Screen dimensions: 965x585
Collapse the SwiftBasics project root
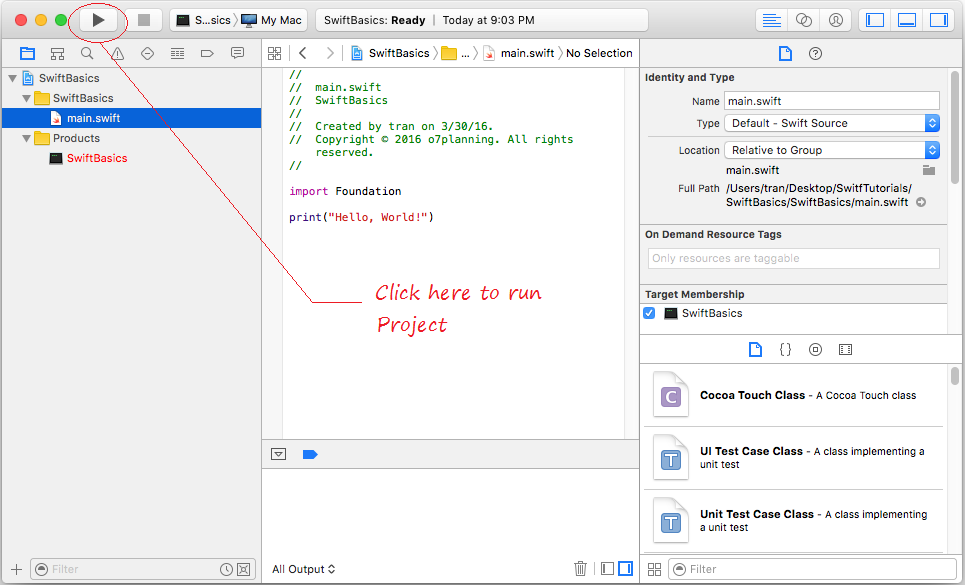(x=12, y=79)
